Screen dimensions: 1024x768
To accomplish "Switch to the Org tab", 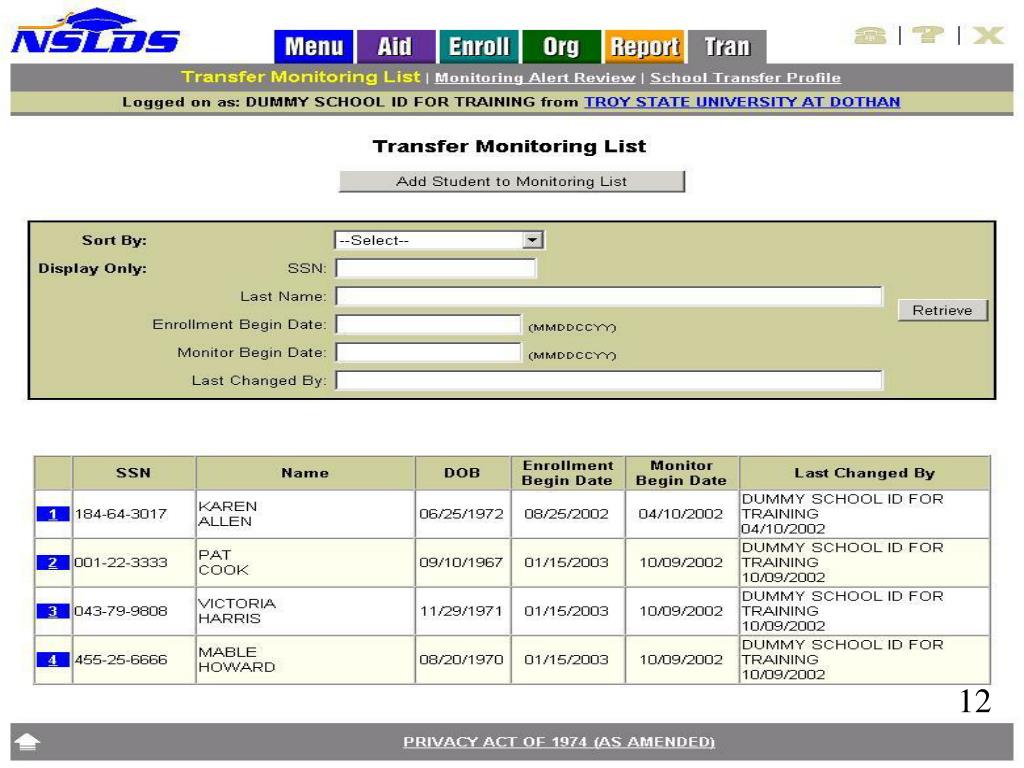I will [562, 46].
